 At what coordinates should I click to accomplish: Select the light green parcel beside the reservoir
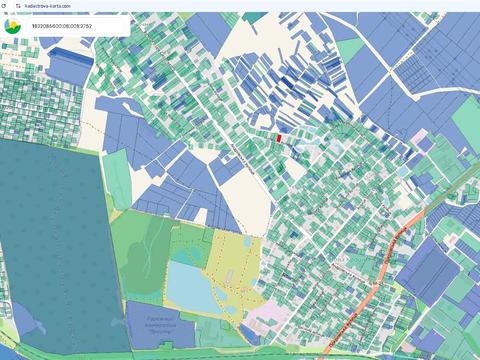[117, 179]
